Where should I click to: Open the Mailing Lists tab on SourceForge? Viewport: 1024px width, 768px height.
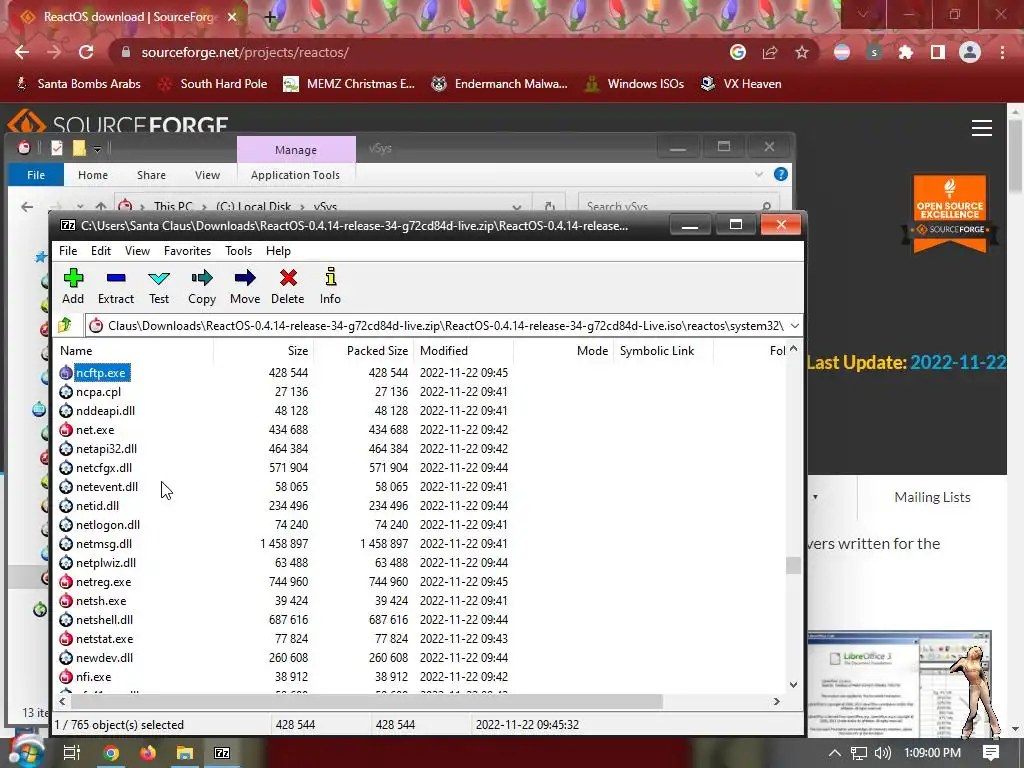932,497
